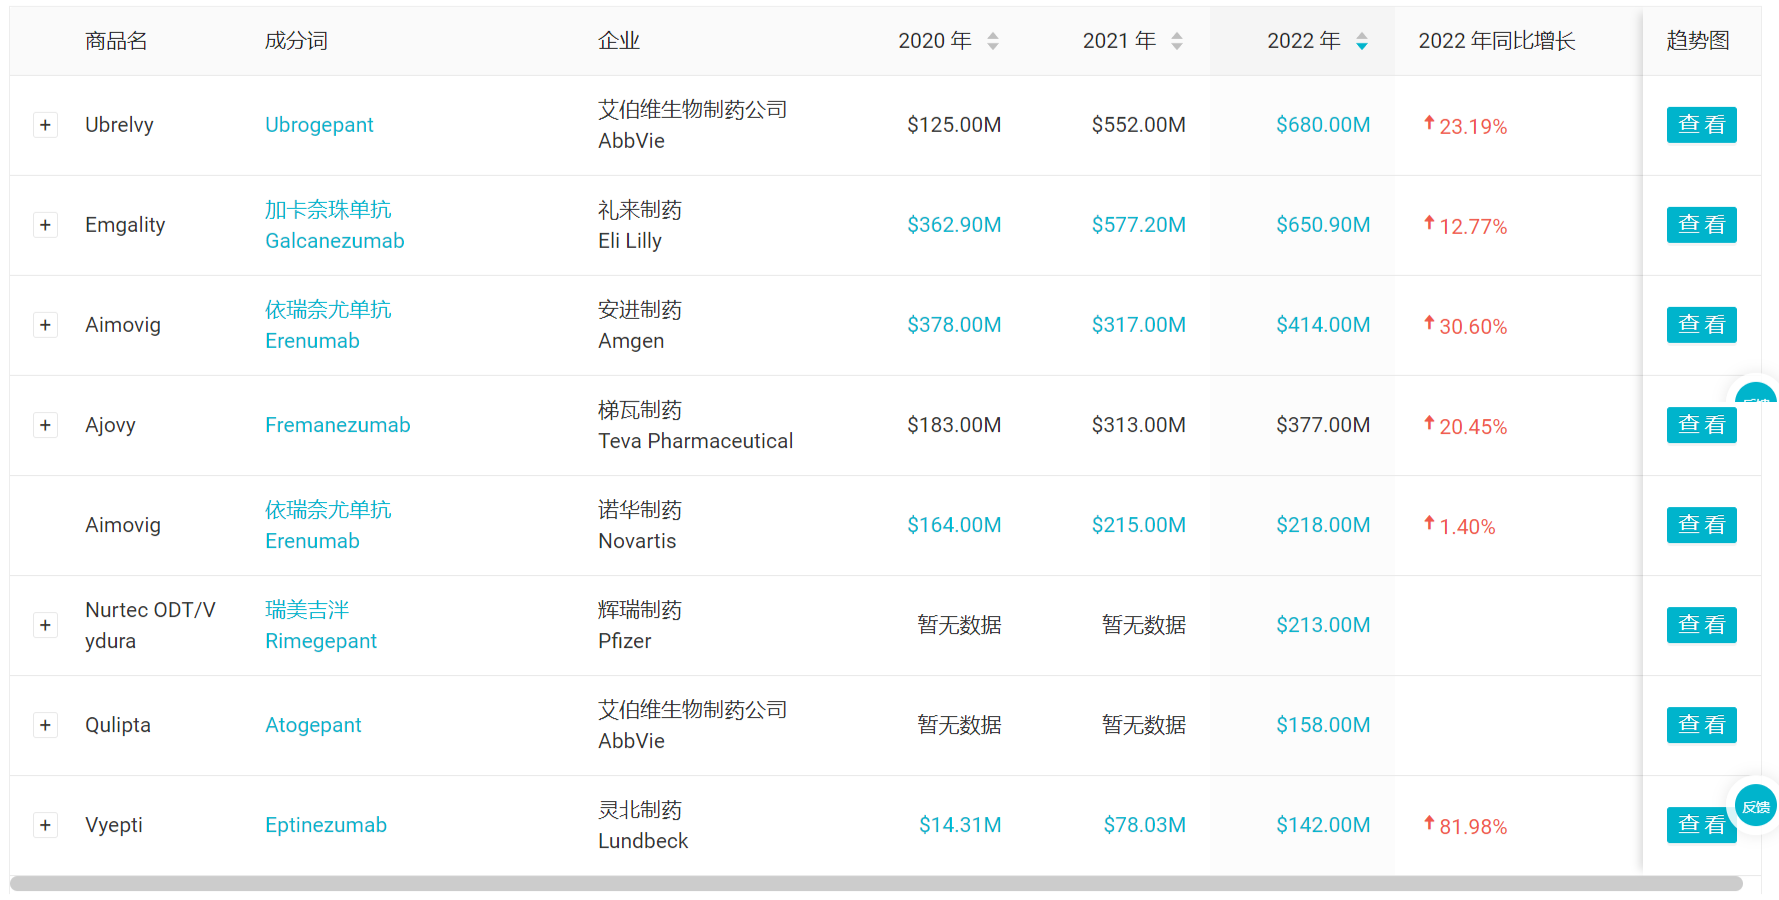1779x900 pixels.
Task: Click the 2022 年同比增长 column header
Action: coord(1496,41)
